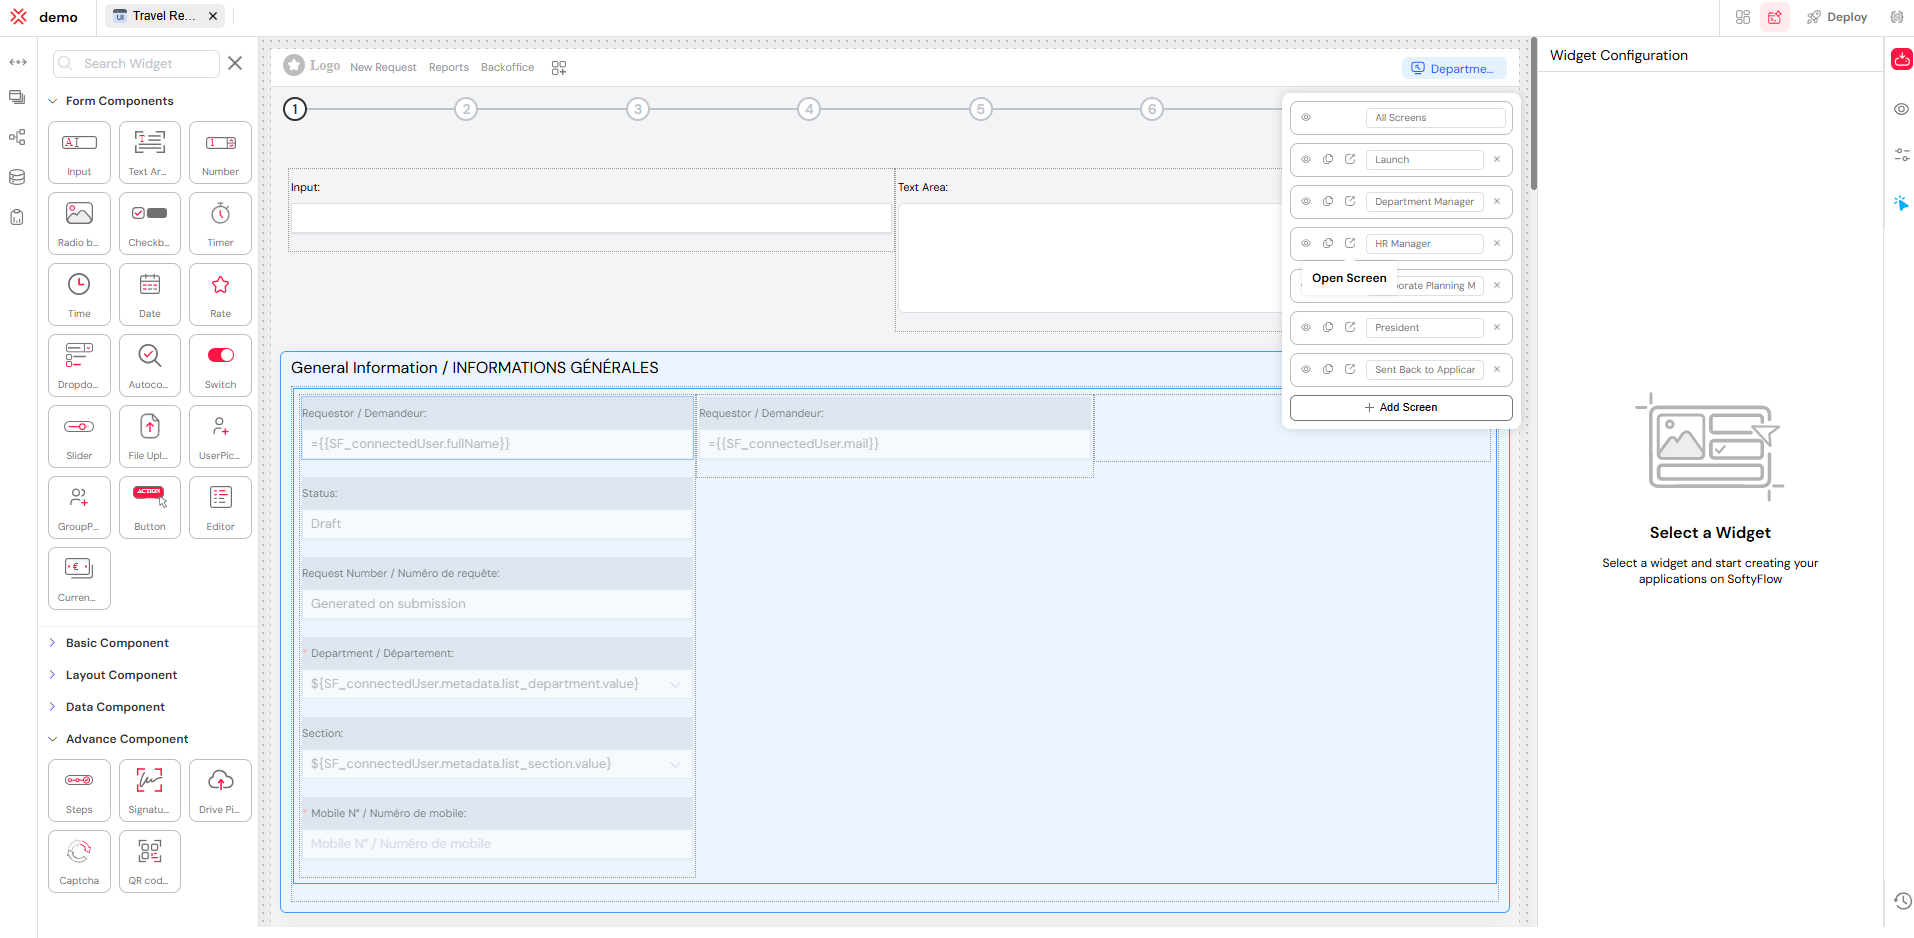Open the Department dropdown in the form
The image size is (1914, 938).
[x=675, y=683]
